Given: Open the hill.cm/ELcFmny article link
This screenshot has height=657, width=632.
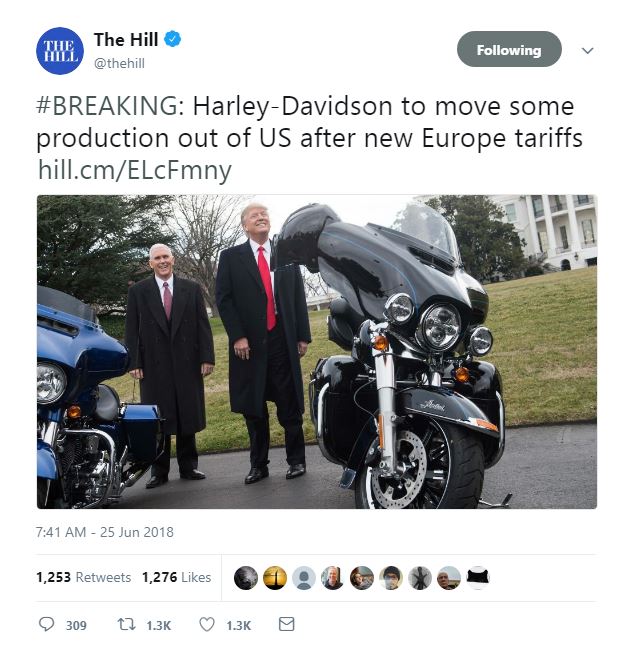Looking at the screenshot, I should pyautogui.click(x=135, y=171).
